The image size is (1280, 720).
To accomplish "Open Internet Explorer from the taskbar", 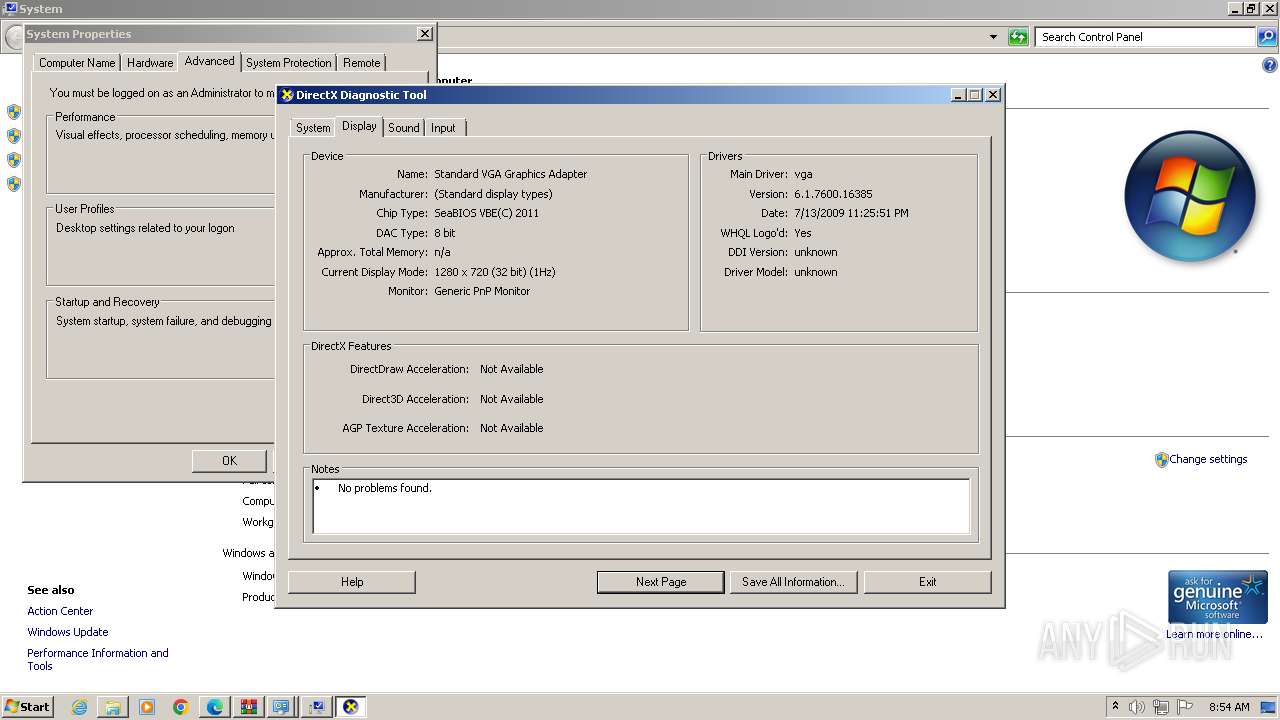I will [x=80, y=707].
